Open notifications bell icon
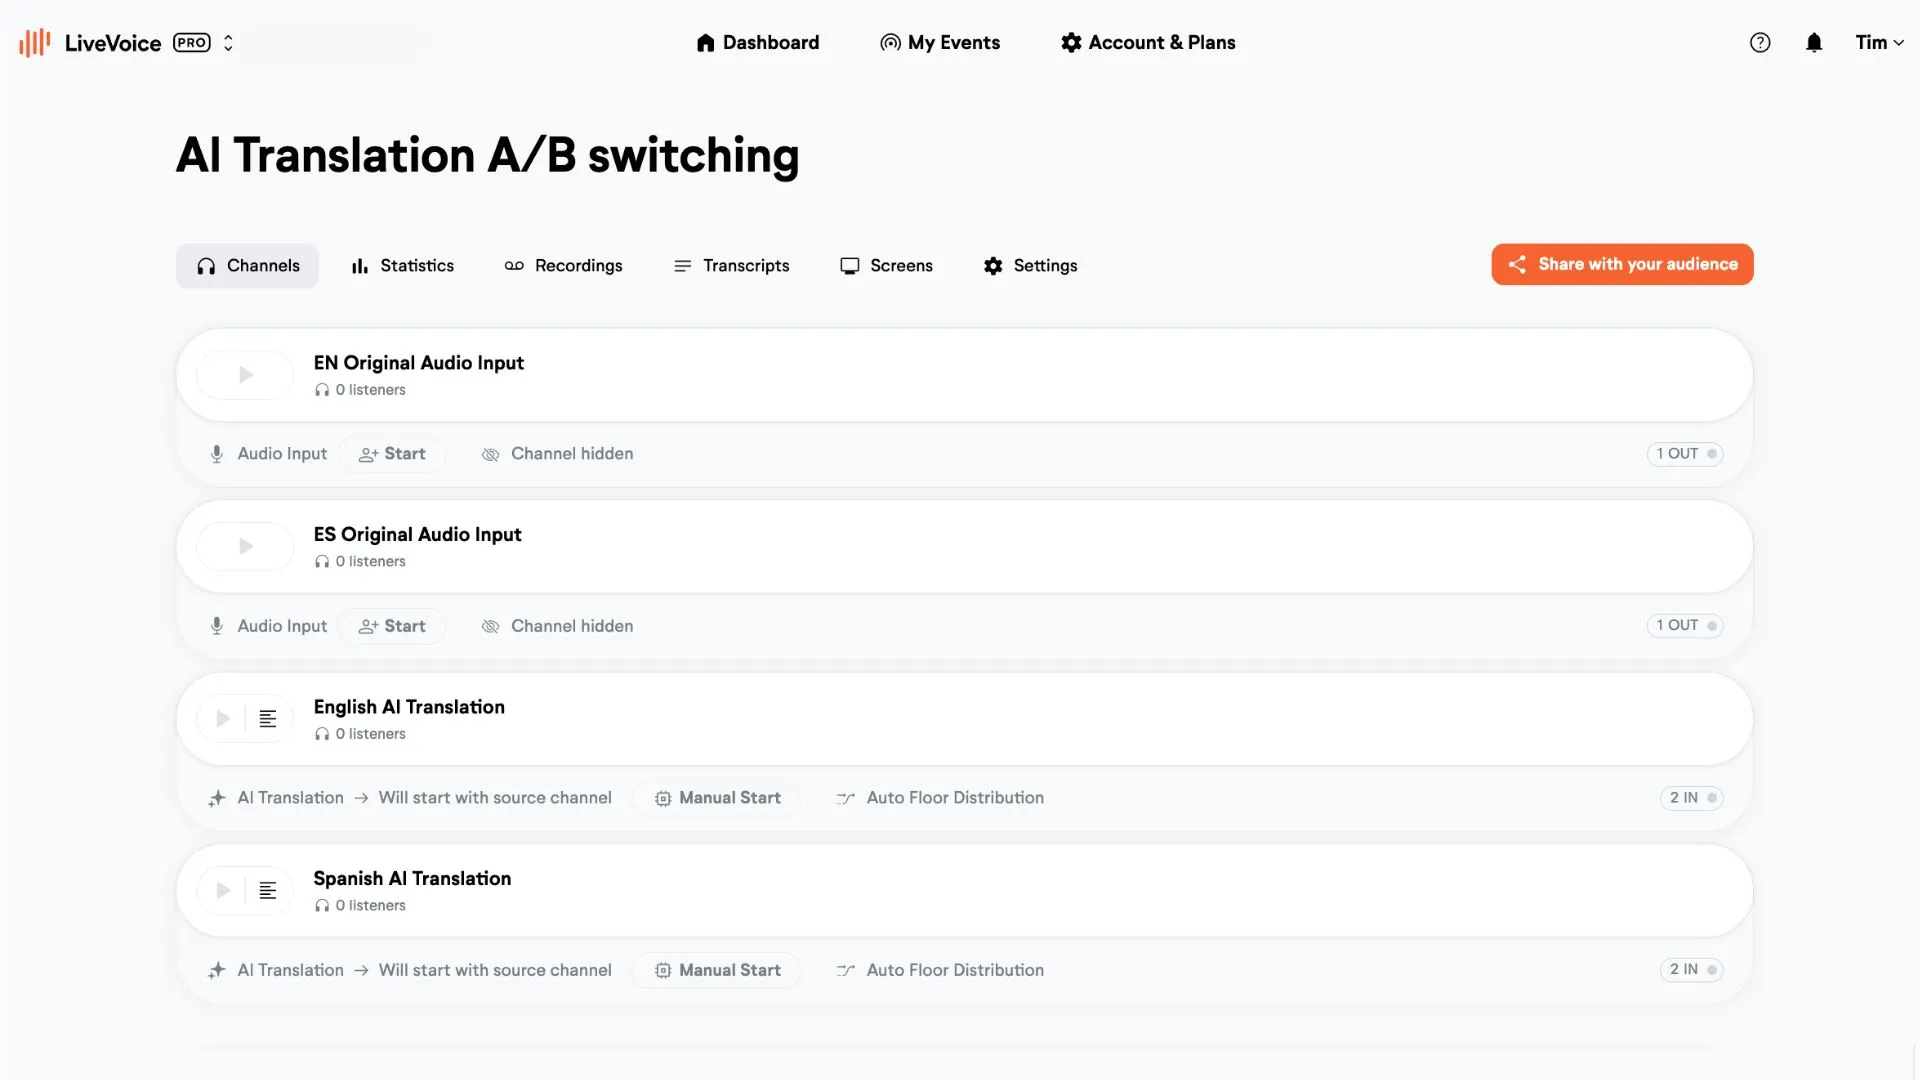The width and height of the screenshot is (1920, 1080). pyautogui.click(x=1814, y=42)
